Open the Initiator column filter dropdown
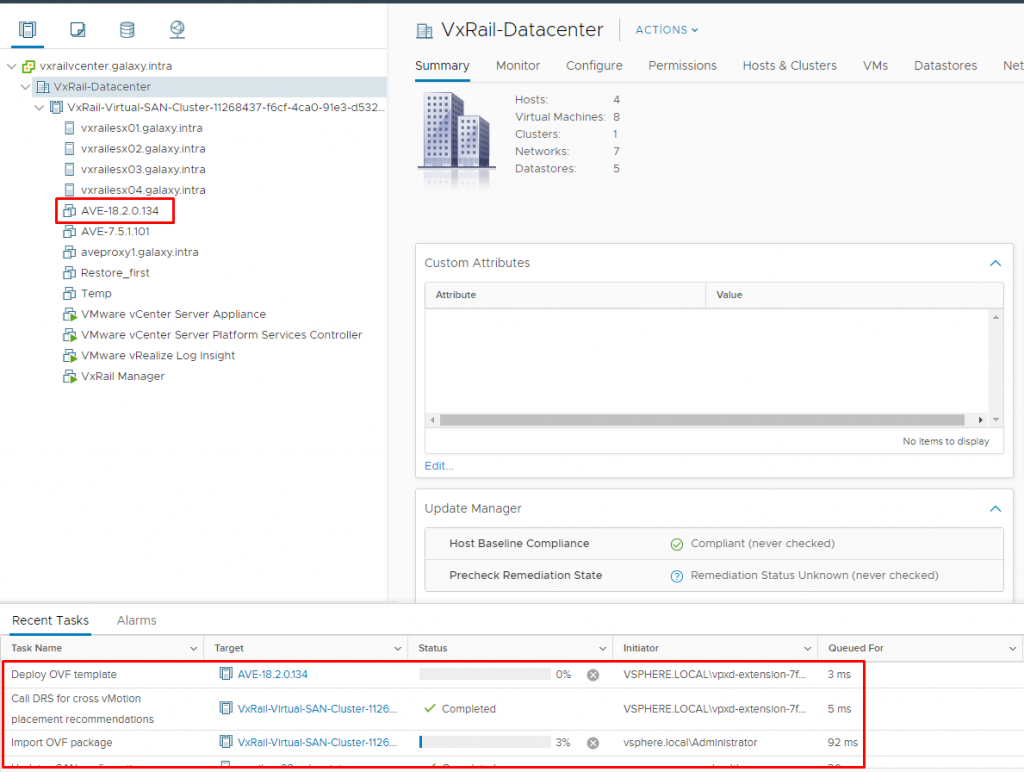 [808, 649]
